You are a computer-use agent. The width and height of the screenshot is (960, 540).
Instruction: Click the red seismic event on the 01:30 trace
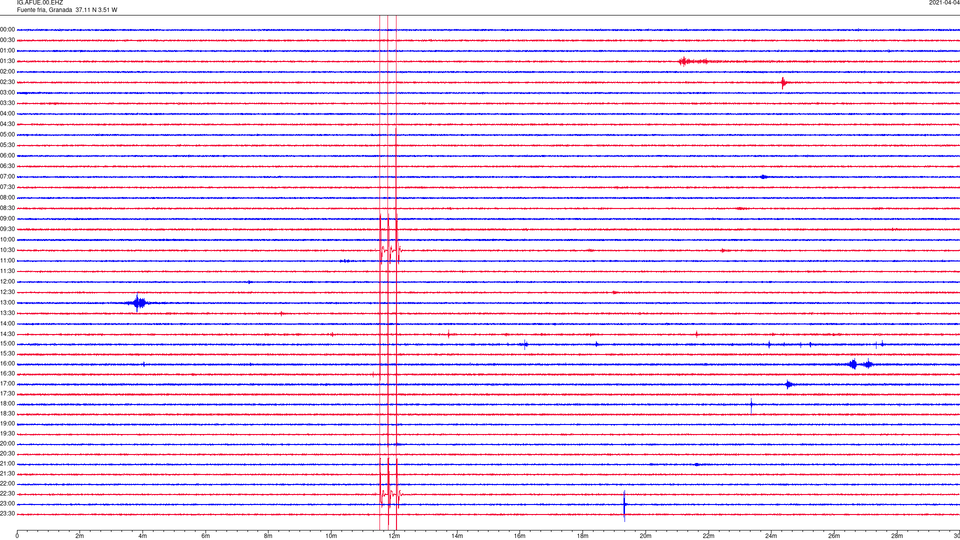click(x=695, y=61)
